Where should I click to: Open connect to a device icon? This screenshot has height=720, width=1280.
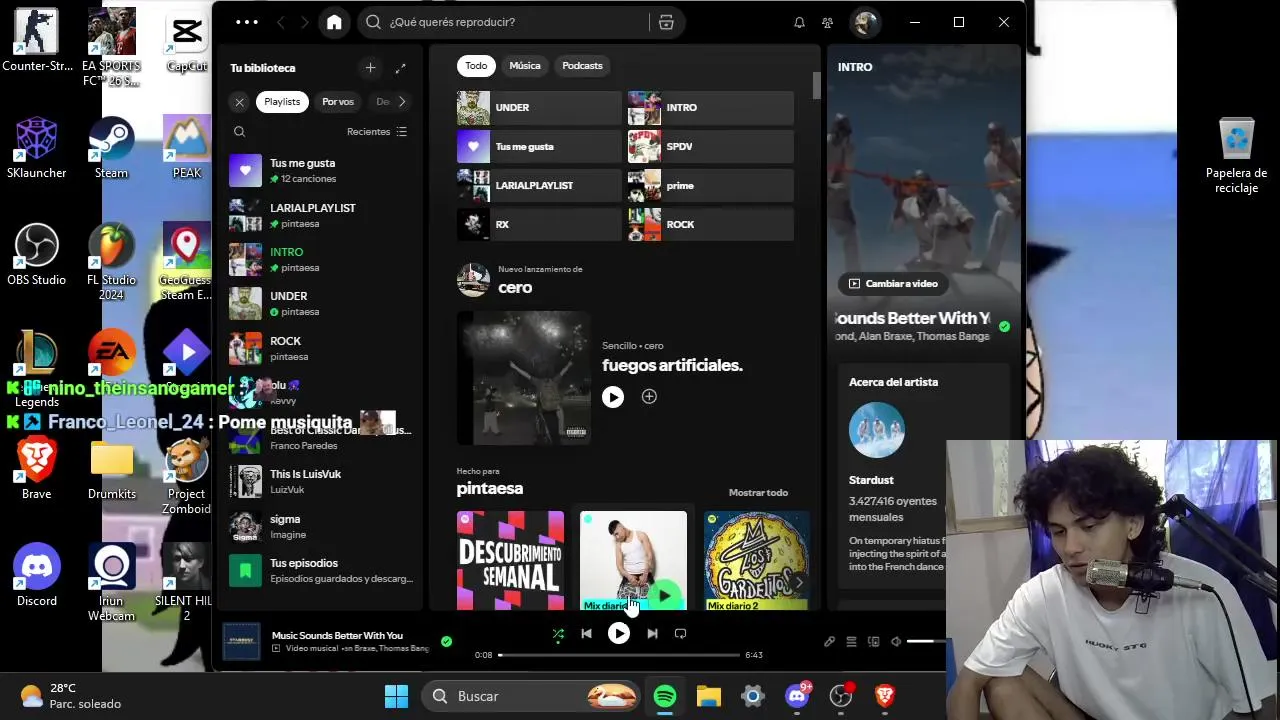(x=873, y=642)
